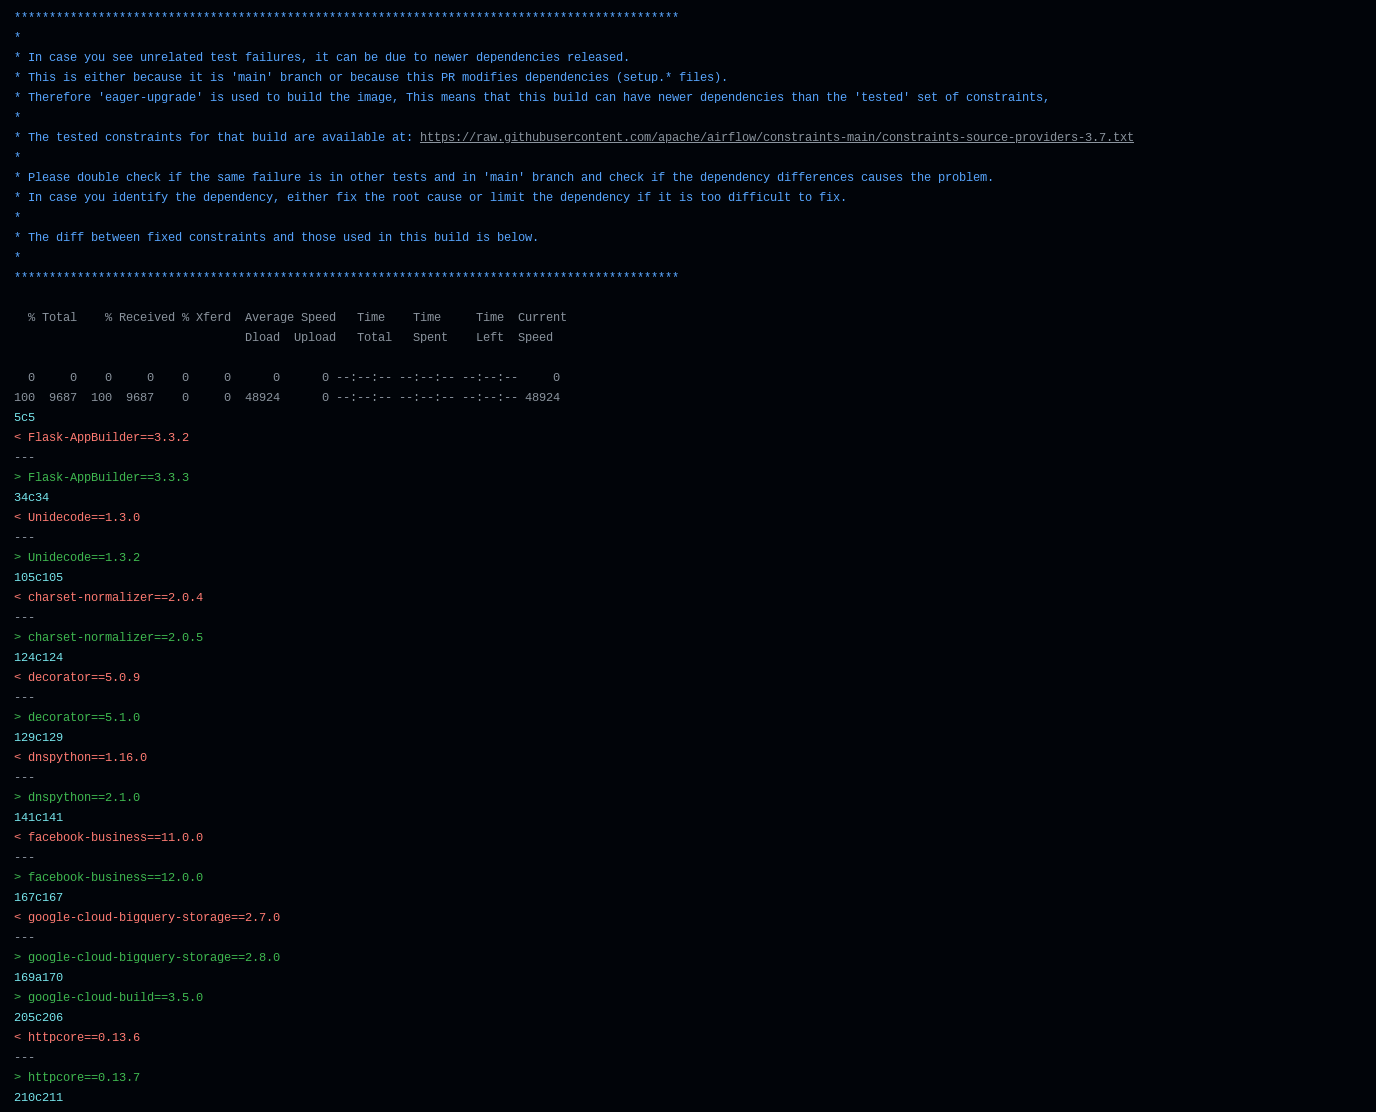Click the added line httpcore==0.13.7
This screenshot has height=1112, width=1376.
pyautogui.click(x=77, y=1078)
